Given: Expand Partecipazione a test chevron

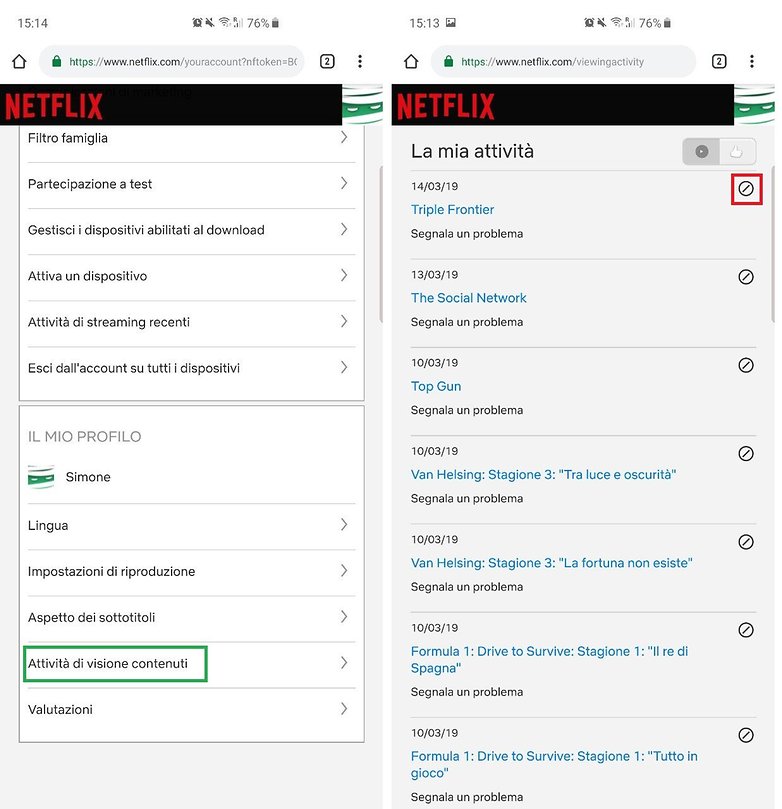Looking at the screenshot, I should (x=344, y=183).
